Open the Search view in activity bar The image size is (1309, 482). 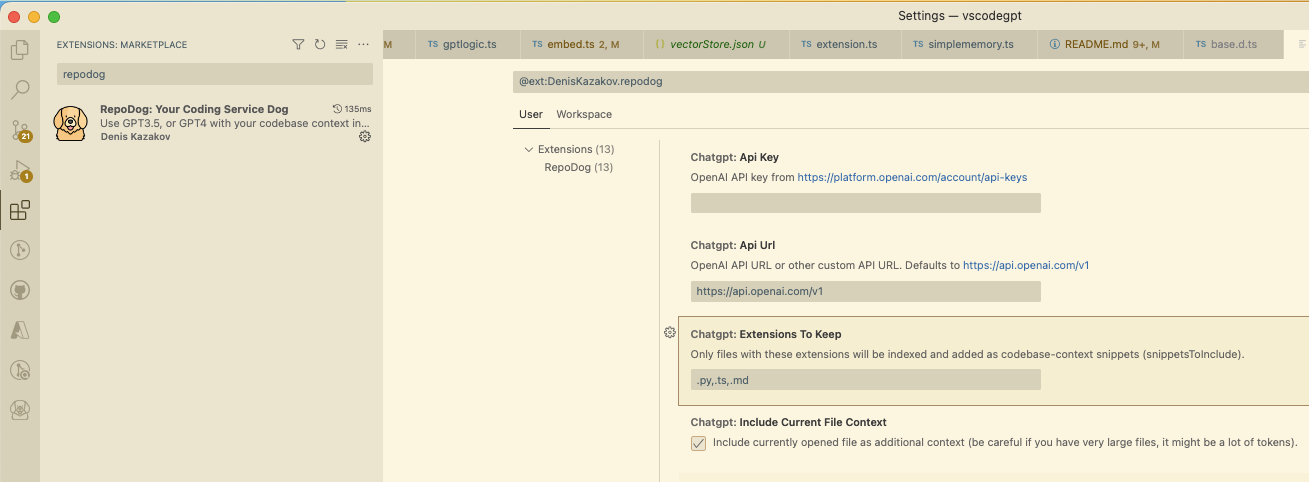click(19, 90)
